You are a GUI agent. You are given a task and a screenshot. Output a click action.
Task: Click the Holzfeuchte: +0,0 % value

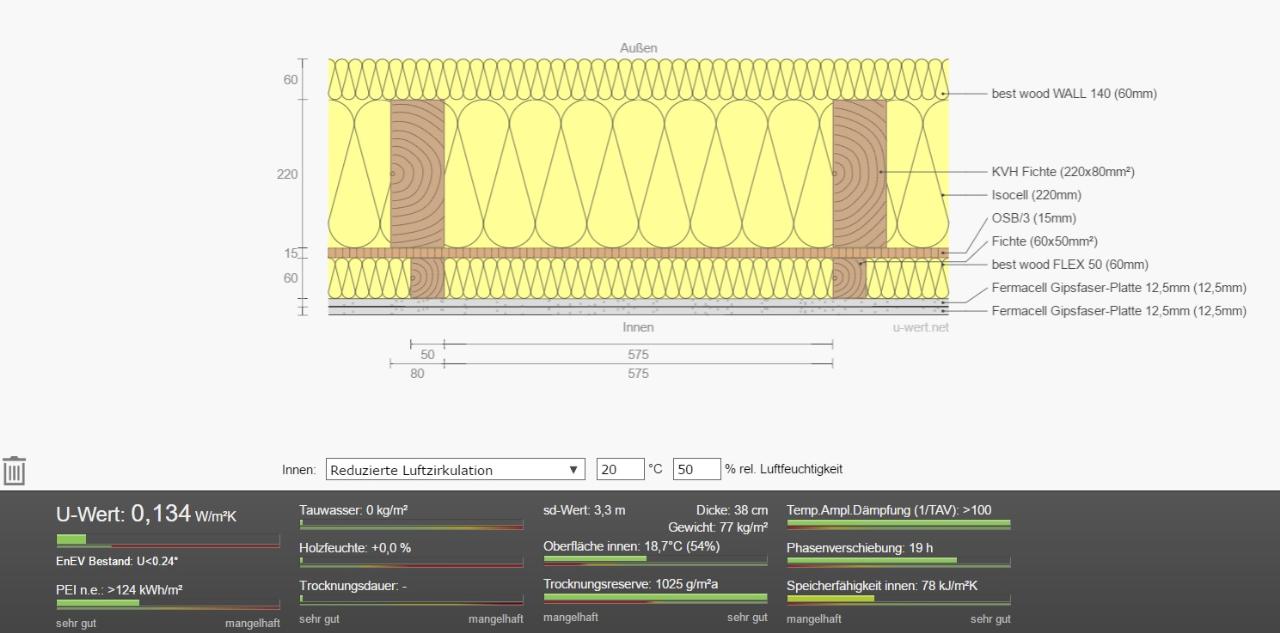tap(355, 548)
